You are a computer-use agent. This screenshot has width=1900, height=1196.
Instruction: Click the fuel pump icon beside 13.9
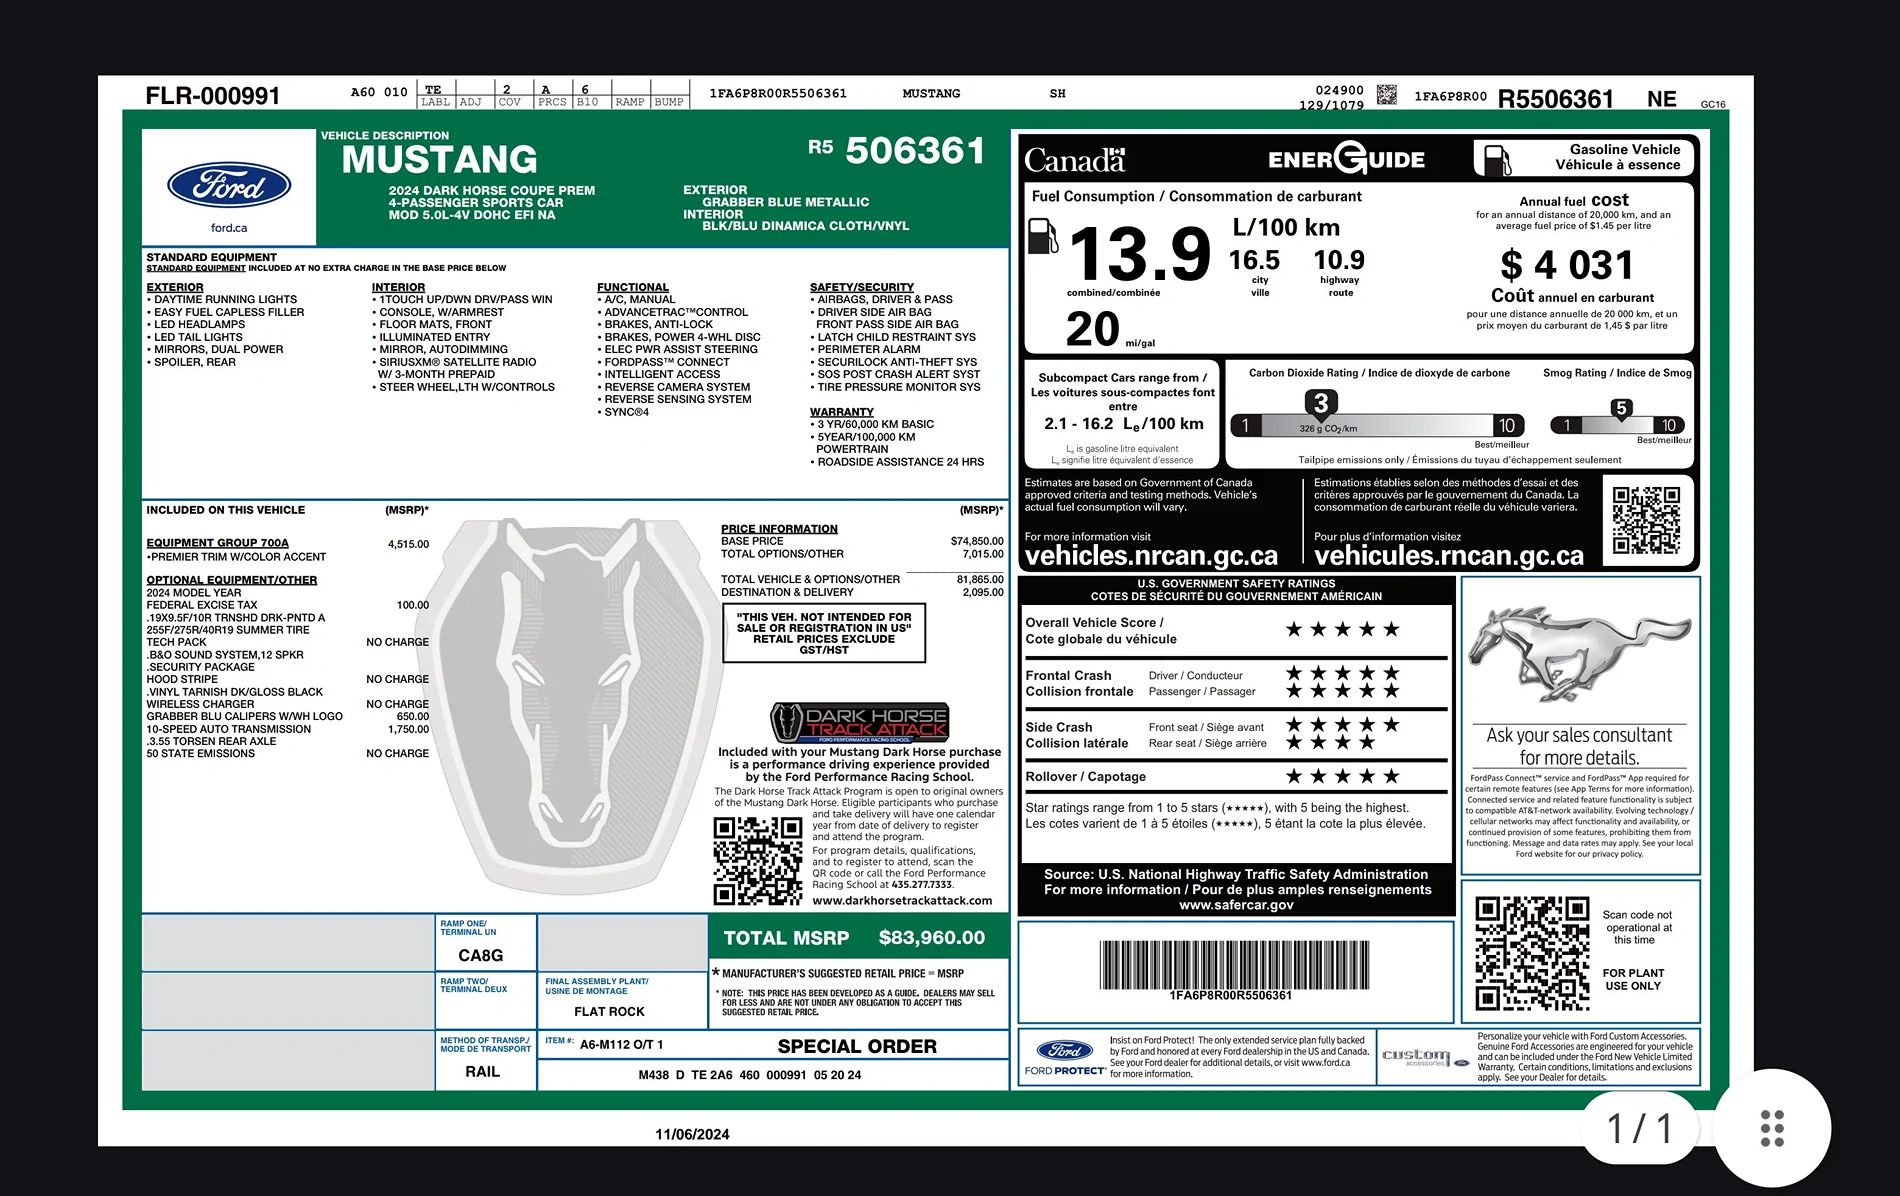tap(1042, 236)
